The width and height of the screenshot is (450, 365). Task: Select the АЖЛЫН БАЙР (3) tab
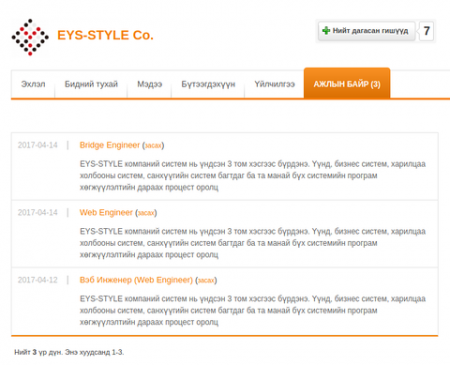click(347, 83)
